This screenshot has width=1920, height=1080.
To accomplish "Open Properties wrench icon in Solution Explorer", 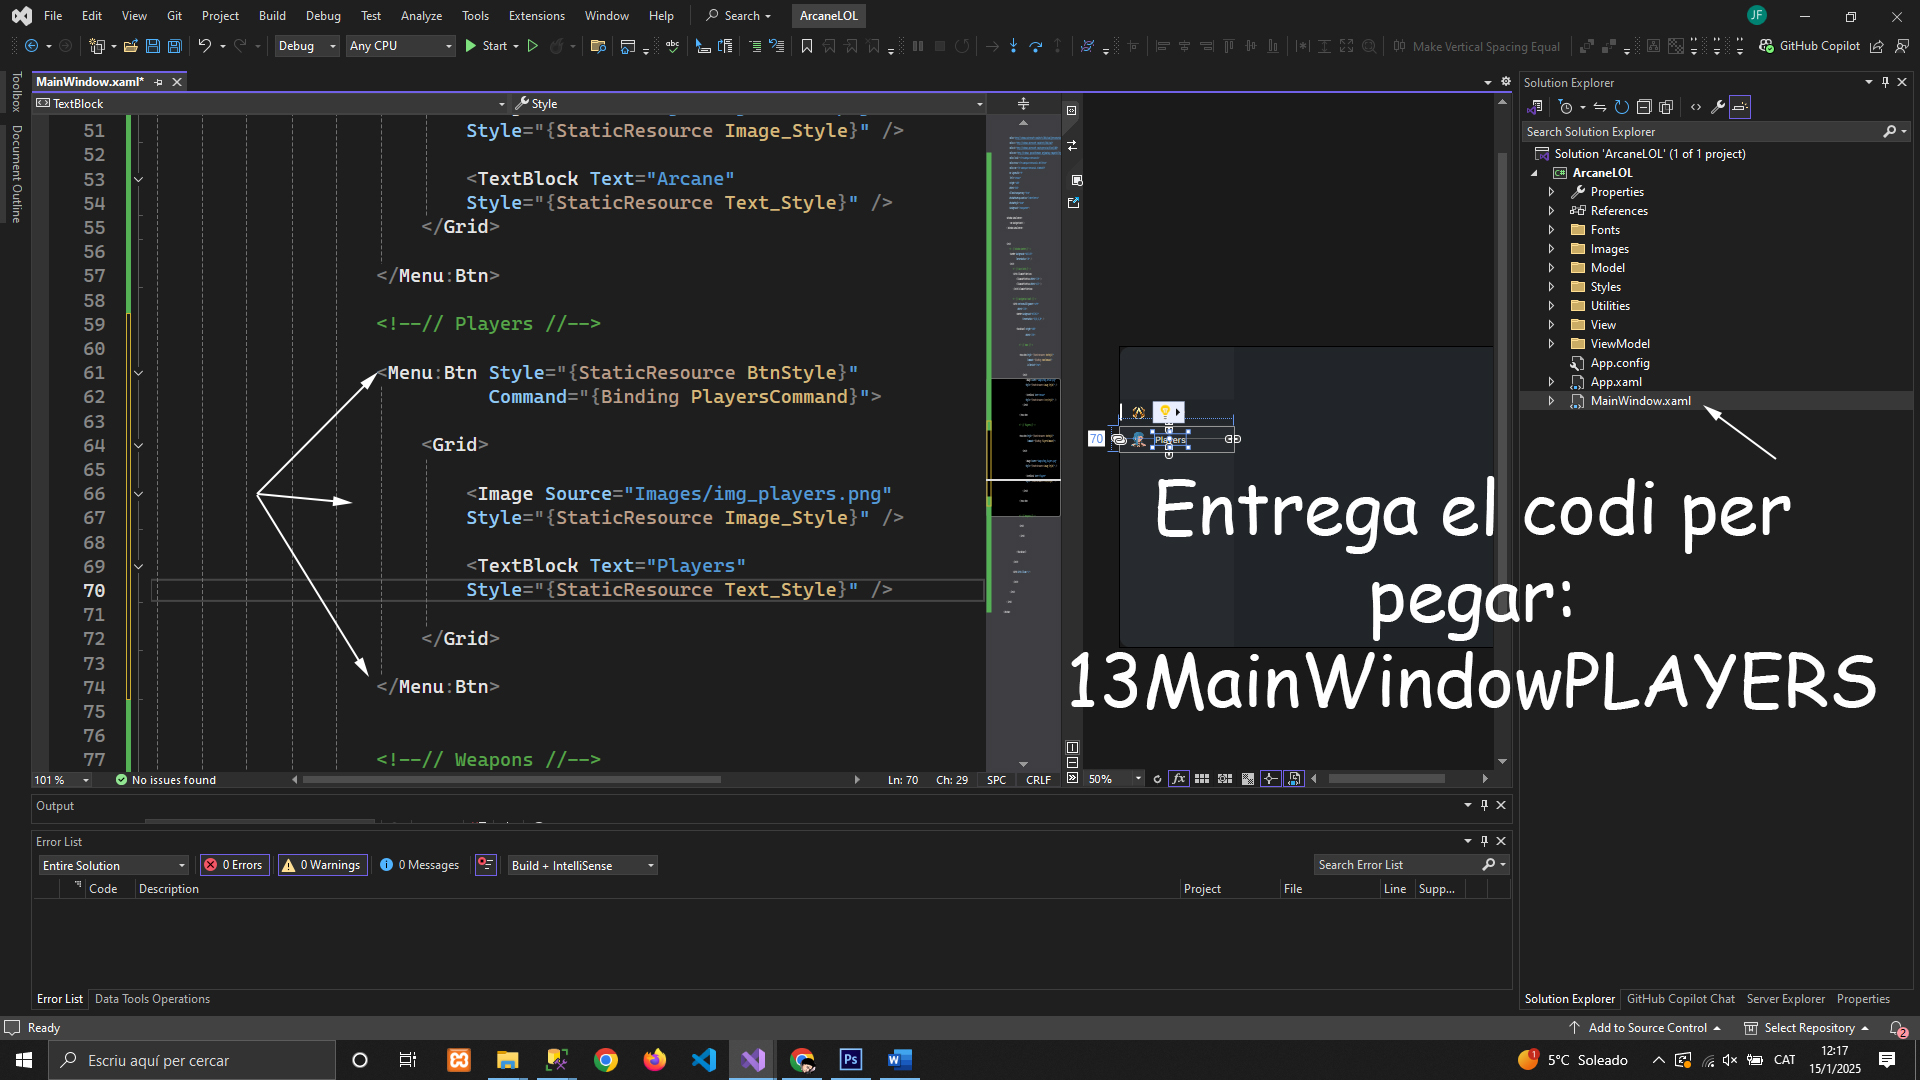I will 1718,107.
